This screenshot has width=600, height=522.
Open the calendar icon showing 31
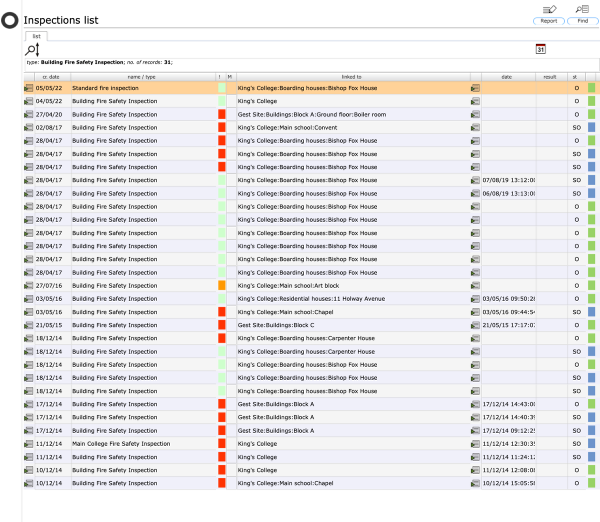541,49
